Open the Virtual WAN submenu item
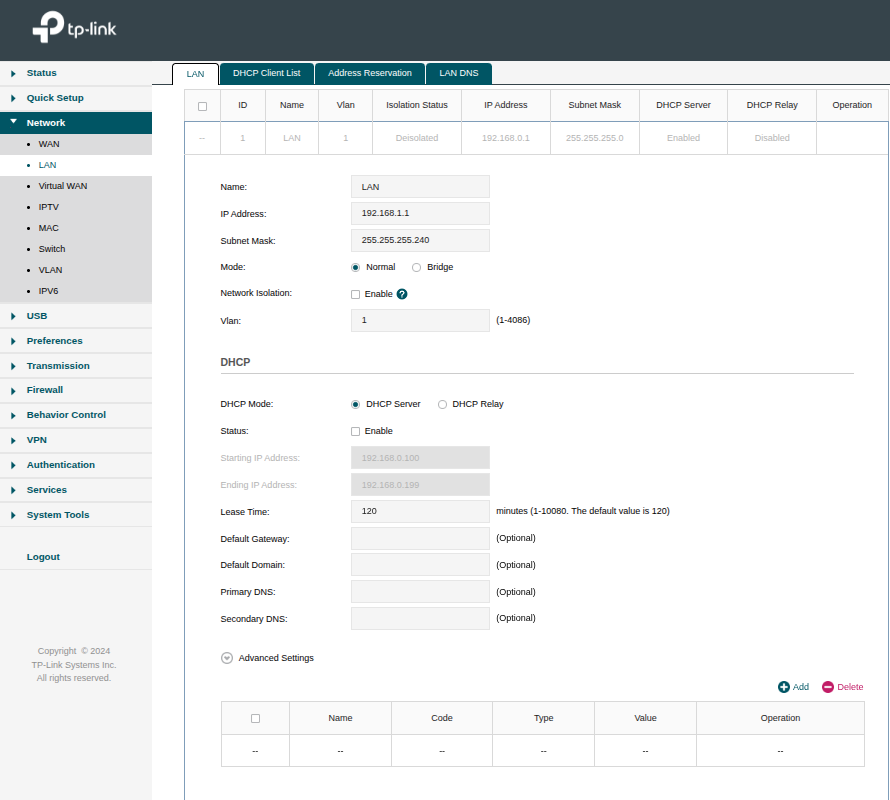Viewport: 890px width, 800px height. tap(76, 186)
